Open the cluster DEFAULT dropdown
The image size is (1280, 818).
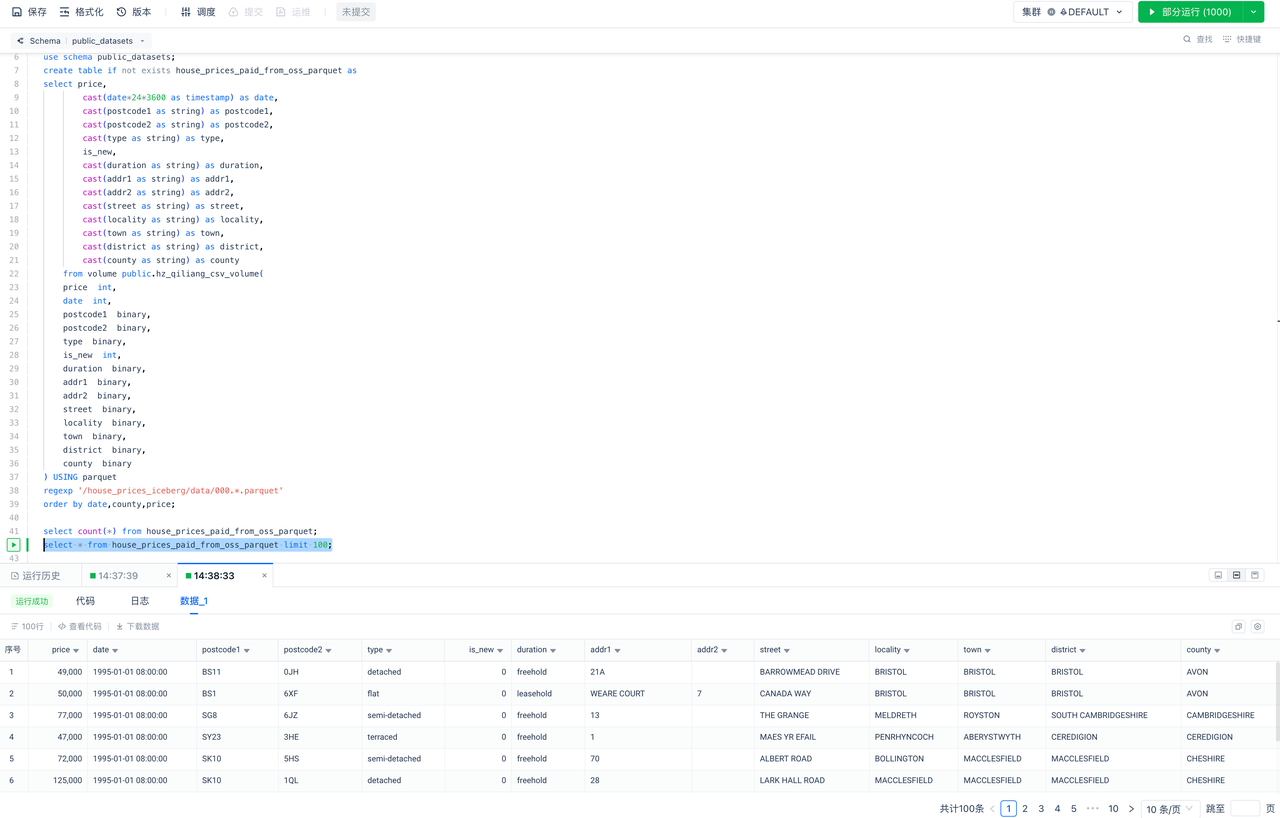click(x=1073, y=12)
